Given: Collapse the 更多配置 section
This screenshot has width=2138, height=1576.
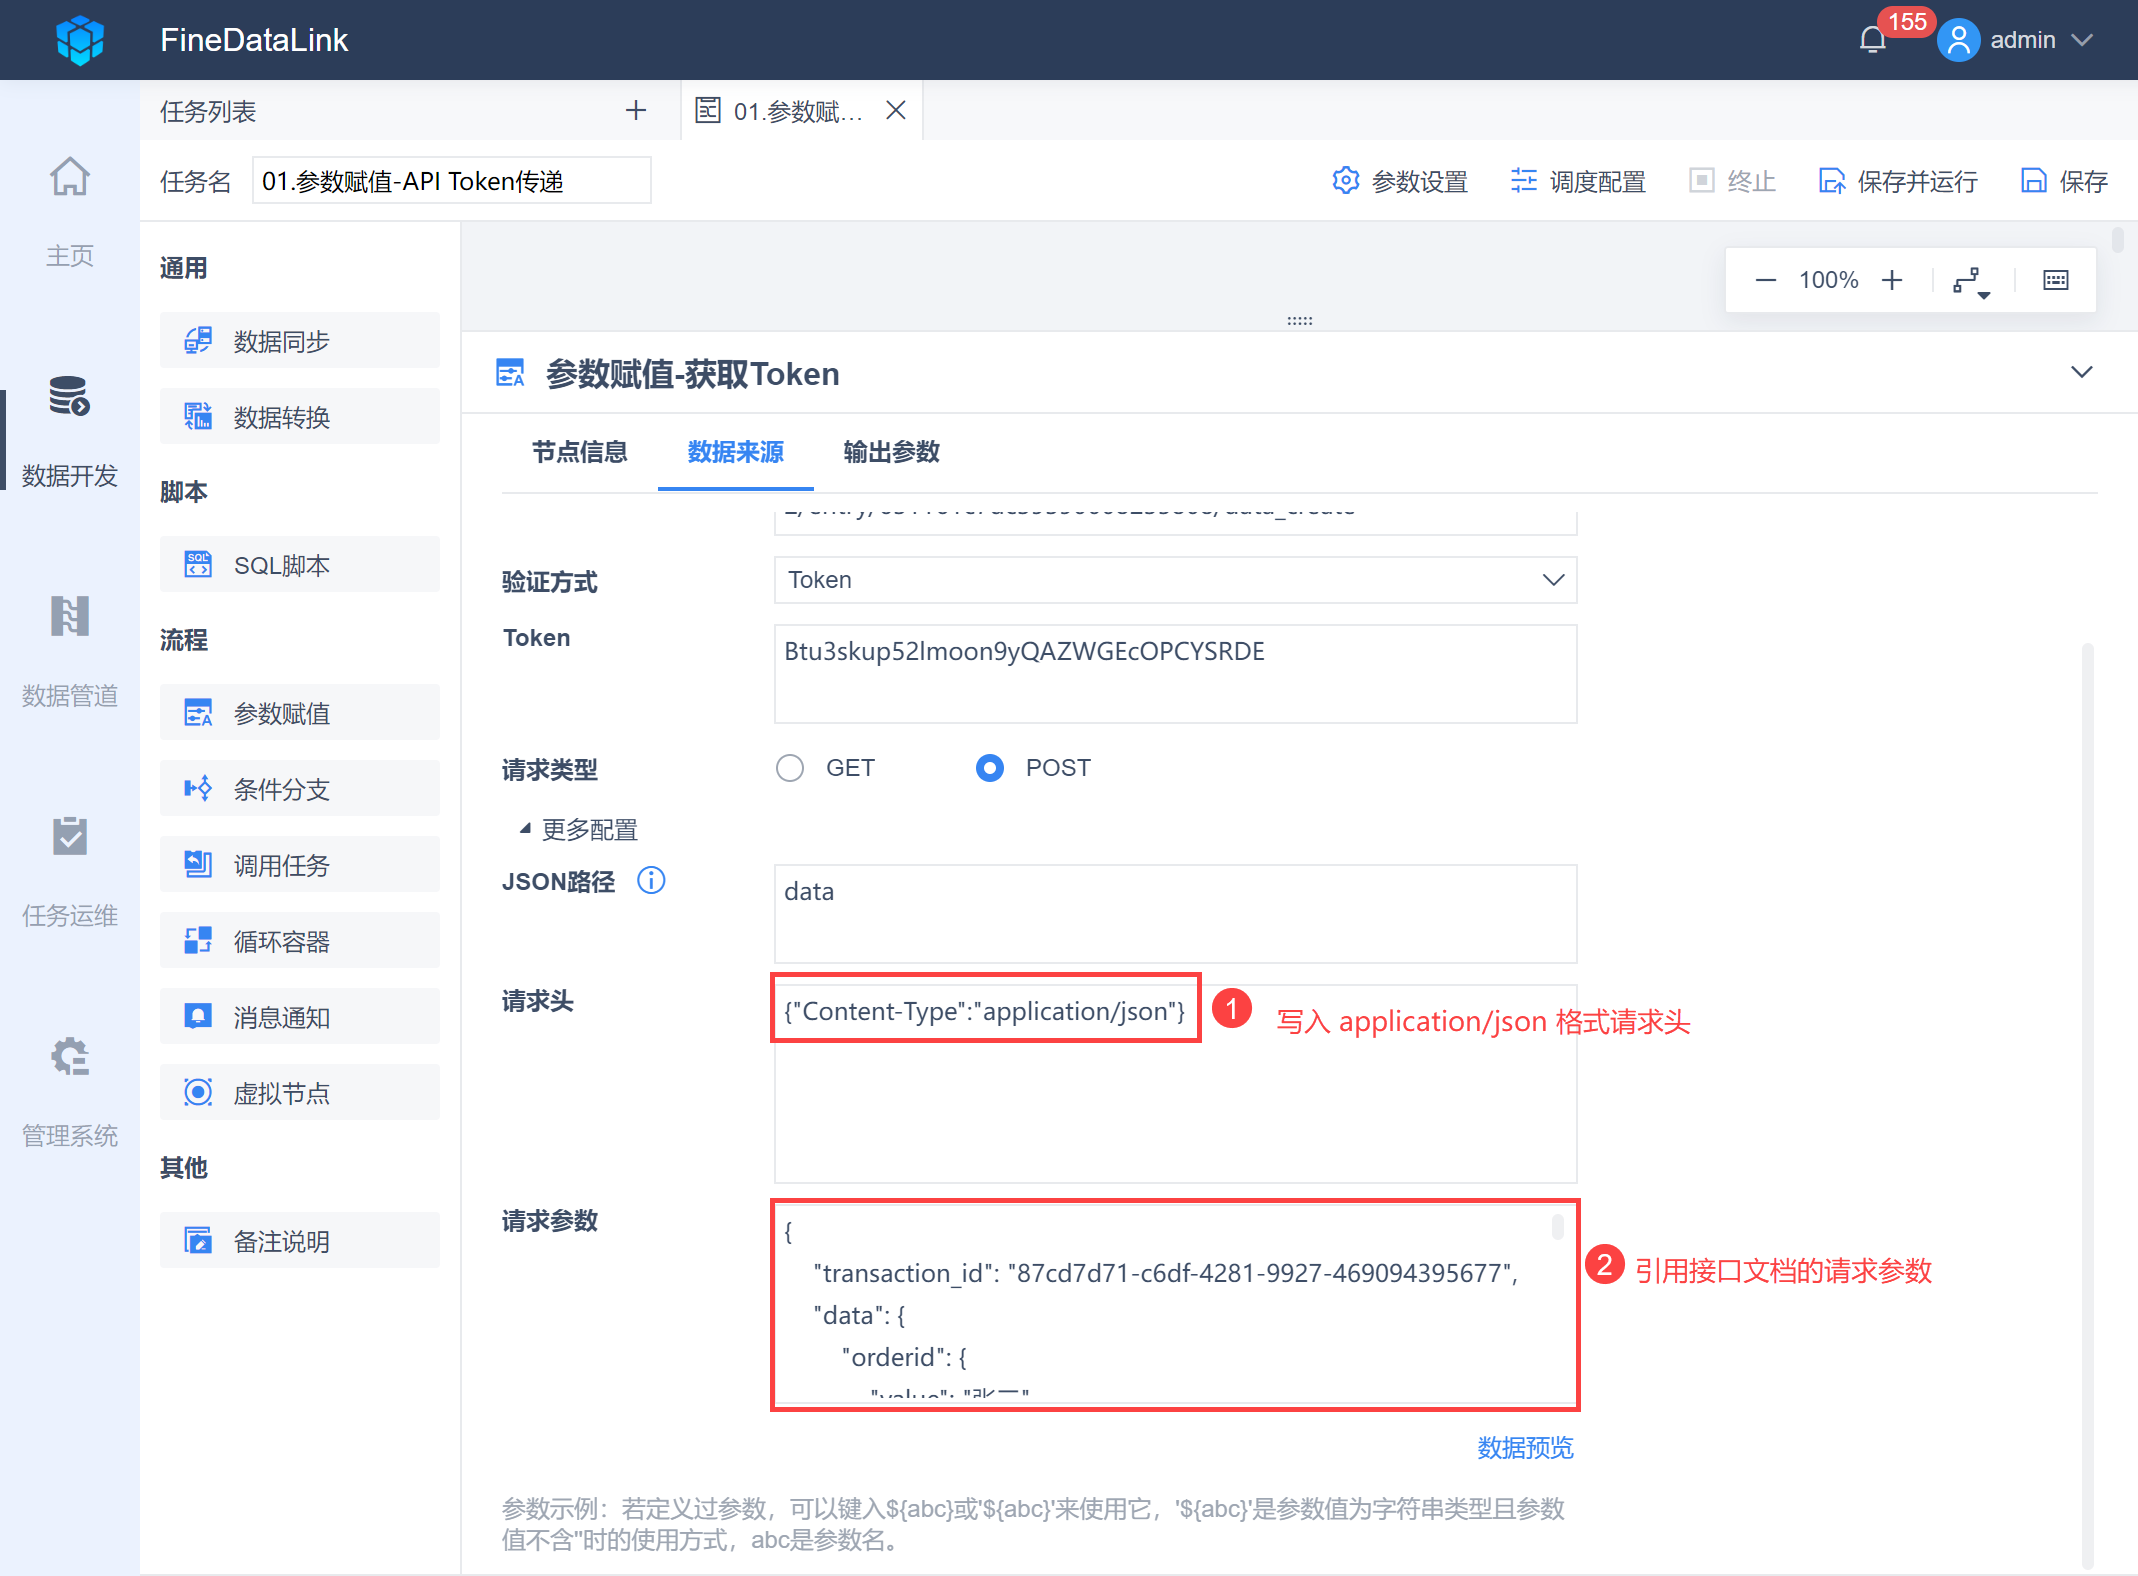Looking at the screenshot, I should [x=578, y=829].
